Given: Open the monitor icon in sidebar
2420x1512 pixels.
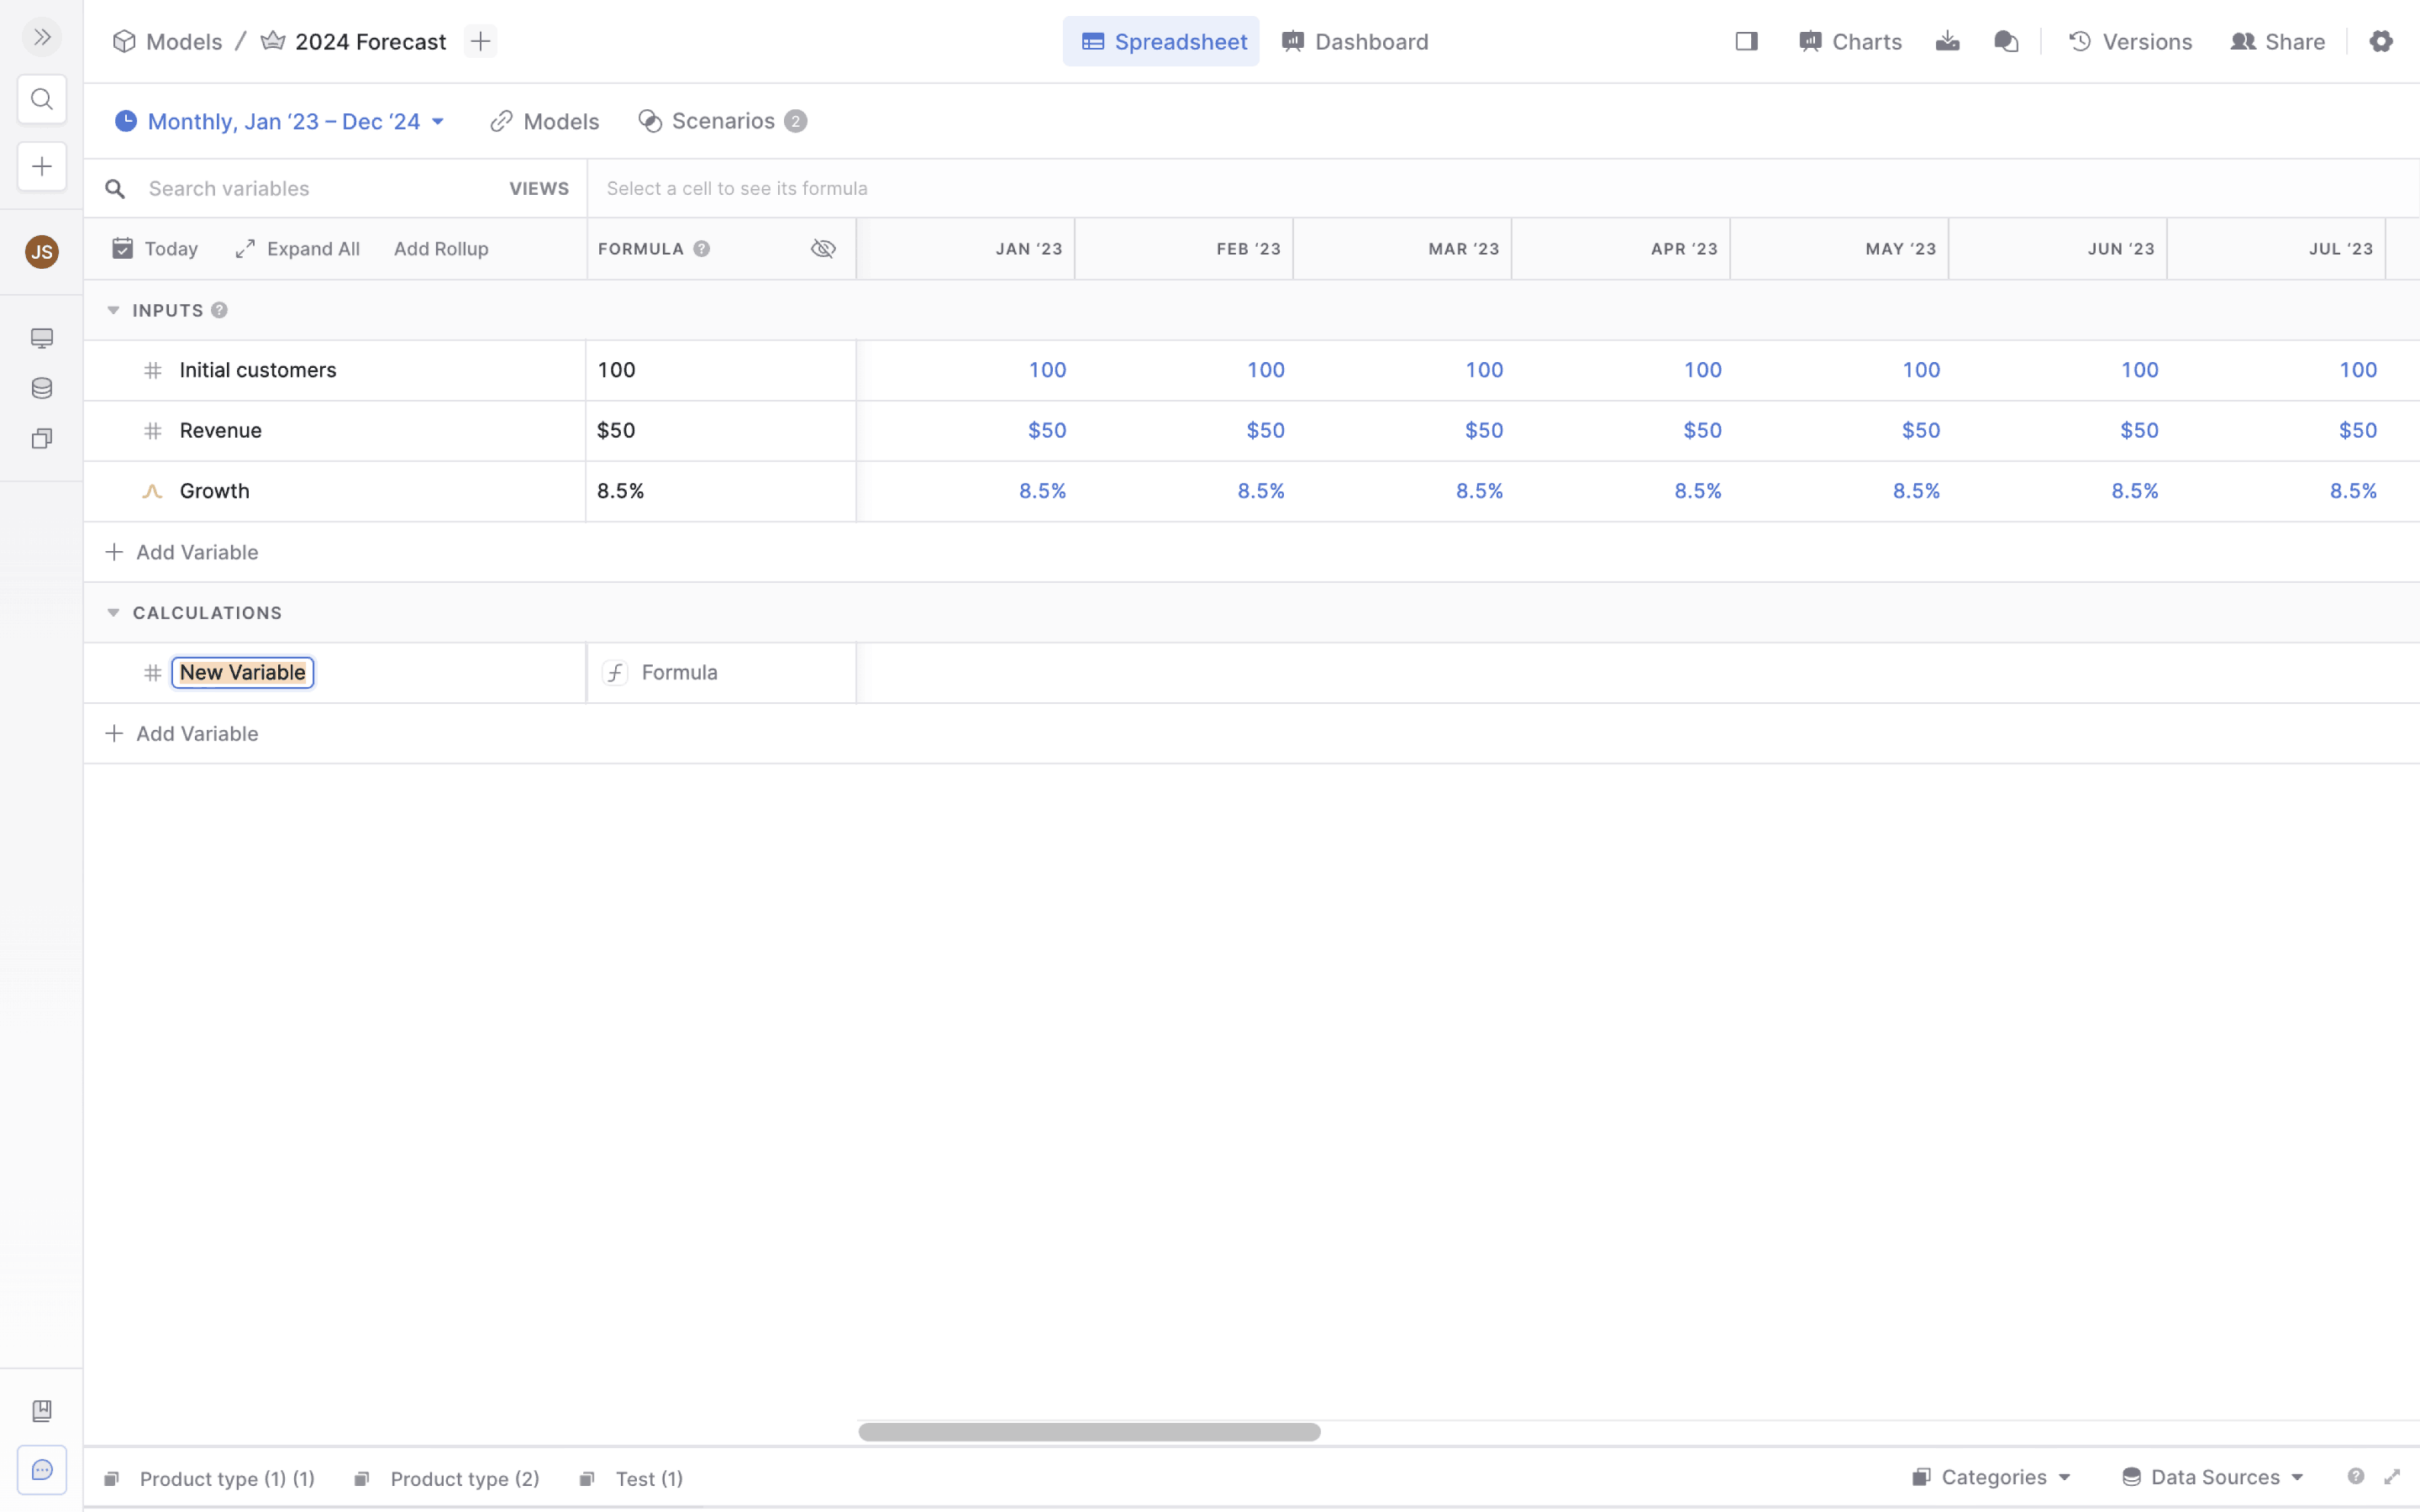Looking at the screenshot, I should click(42, 338).
